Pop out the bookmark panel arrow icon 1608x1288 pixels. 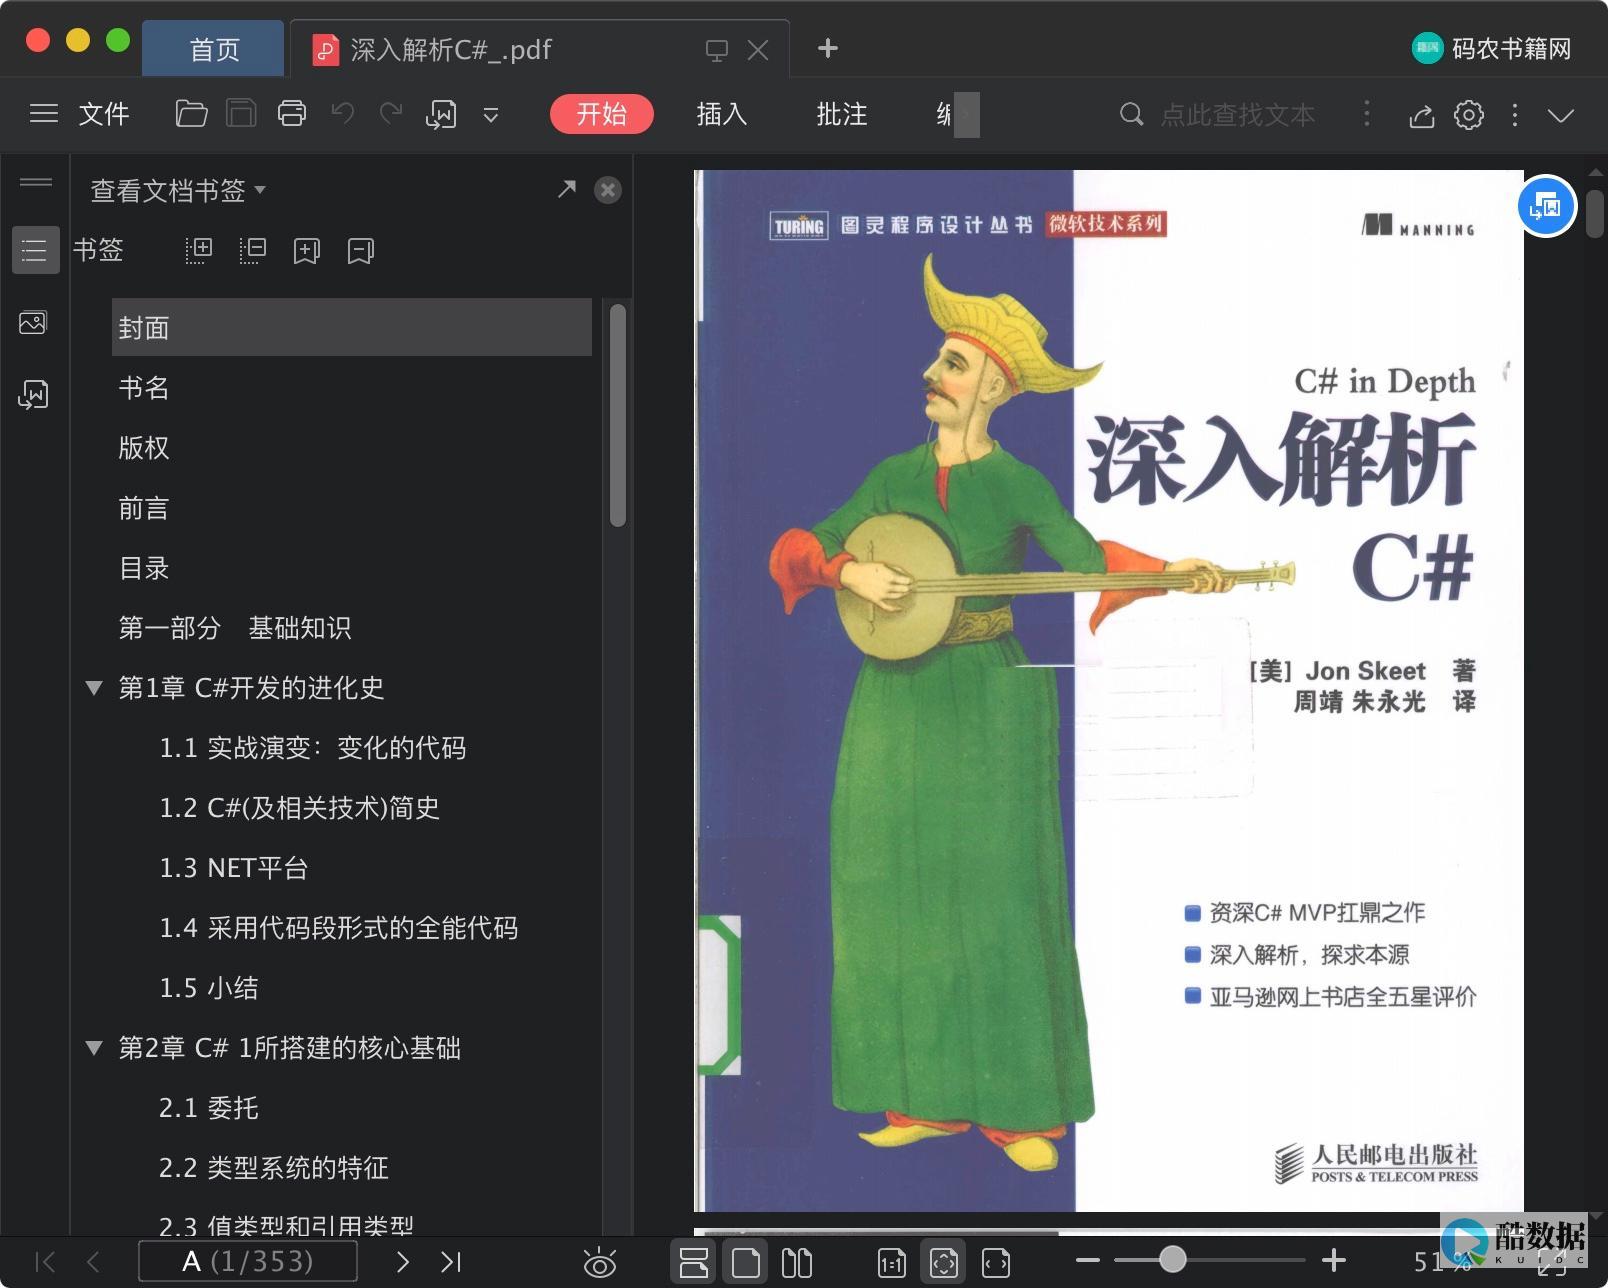click(567, 189)
